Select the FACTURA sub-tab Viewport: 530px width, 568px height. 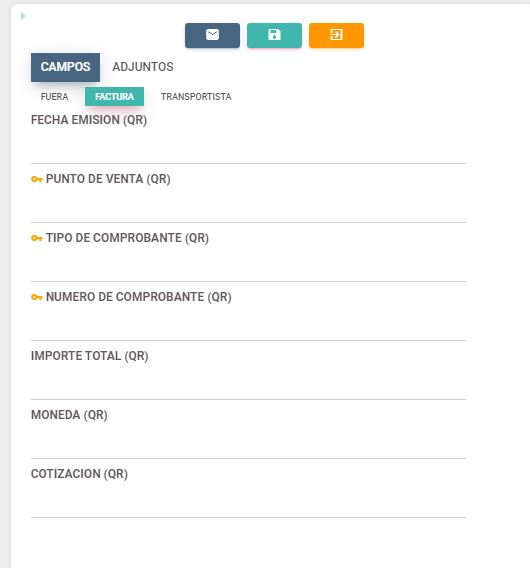(x=114, y=97)
